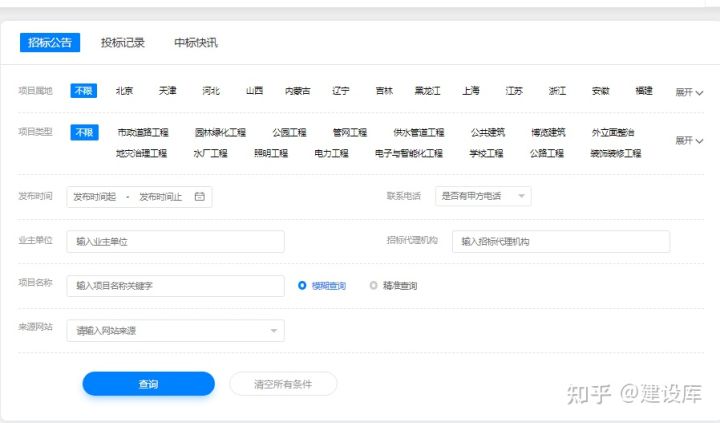Click the 输入招标代理机构 input field

coord(561,242)
